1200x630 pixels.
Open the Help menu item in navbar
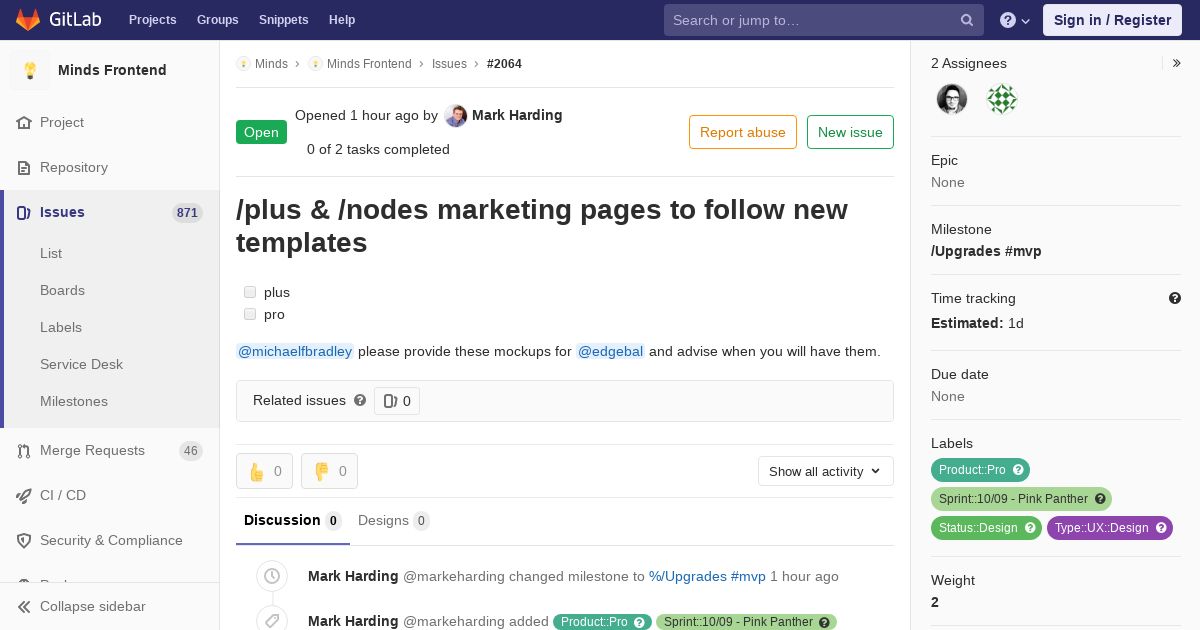[x=342, y=20]
